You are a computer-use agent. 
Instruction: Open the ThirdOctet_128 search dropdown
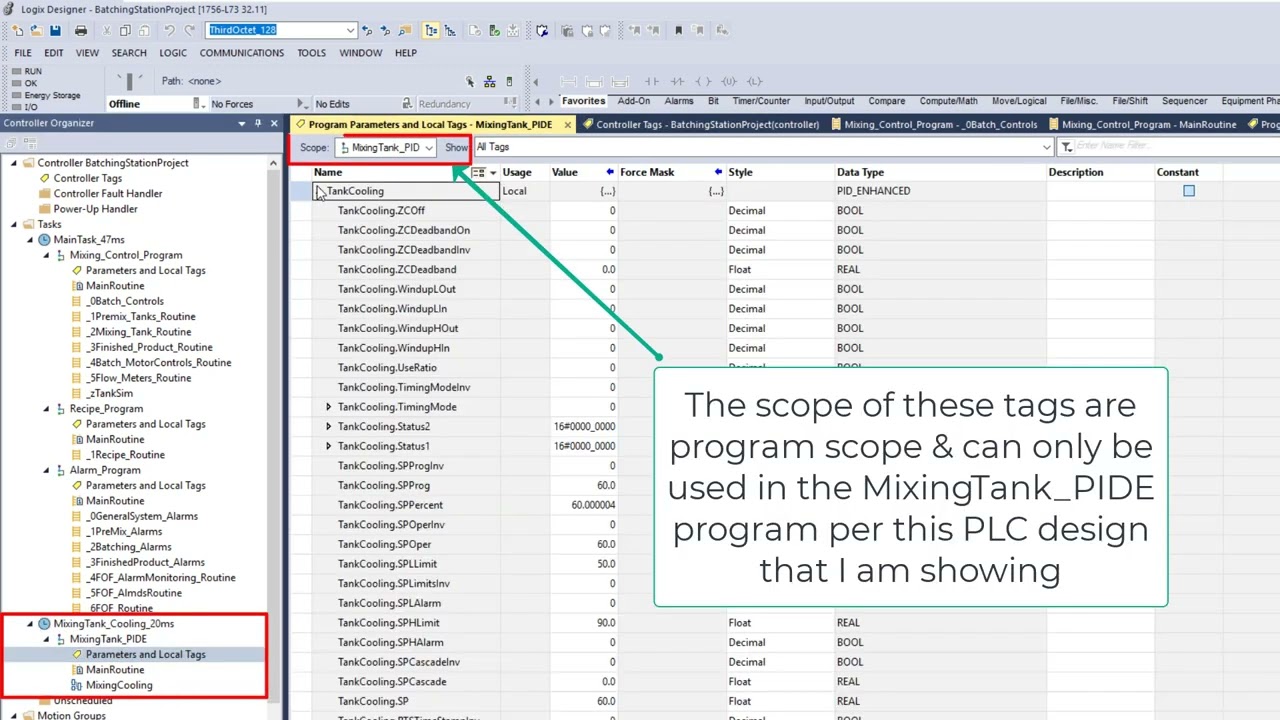click(x=350, y=30)
